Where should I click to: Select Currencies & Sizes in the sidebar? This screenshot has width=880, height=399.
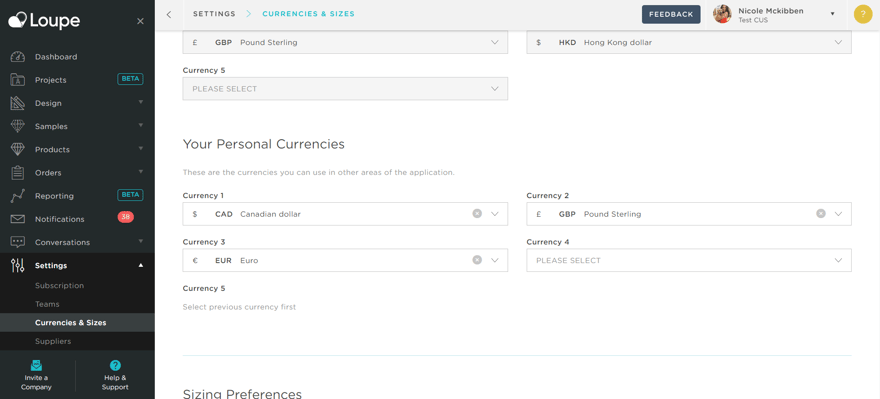pos(77,323)
